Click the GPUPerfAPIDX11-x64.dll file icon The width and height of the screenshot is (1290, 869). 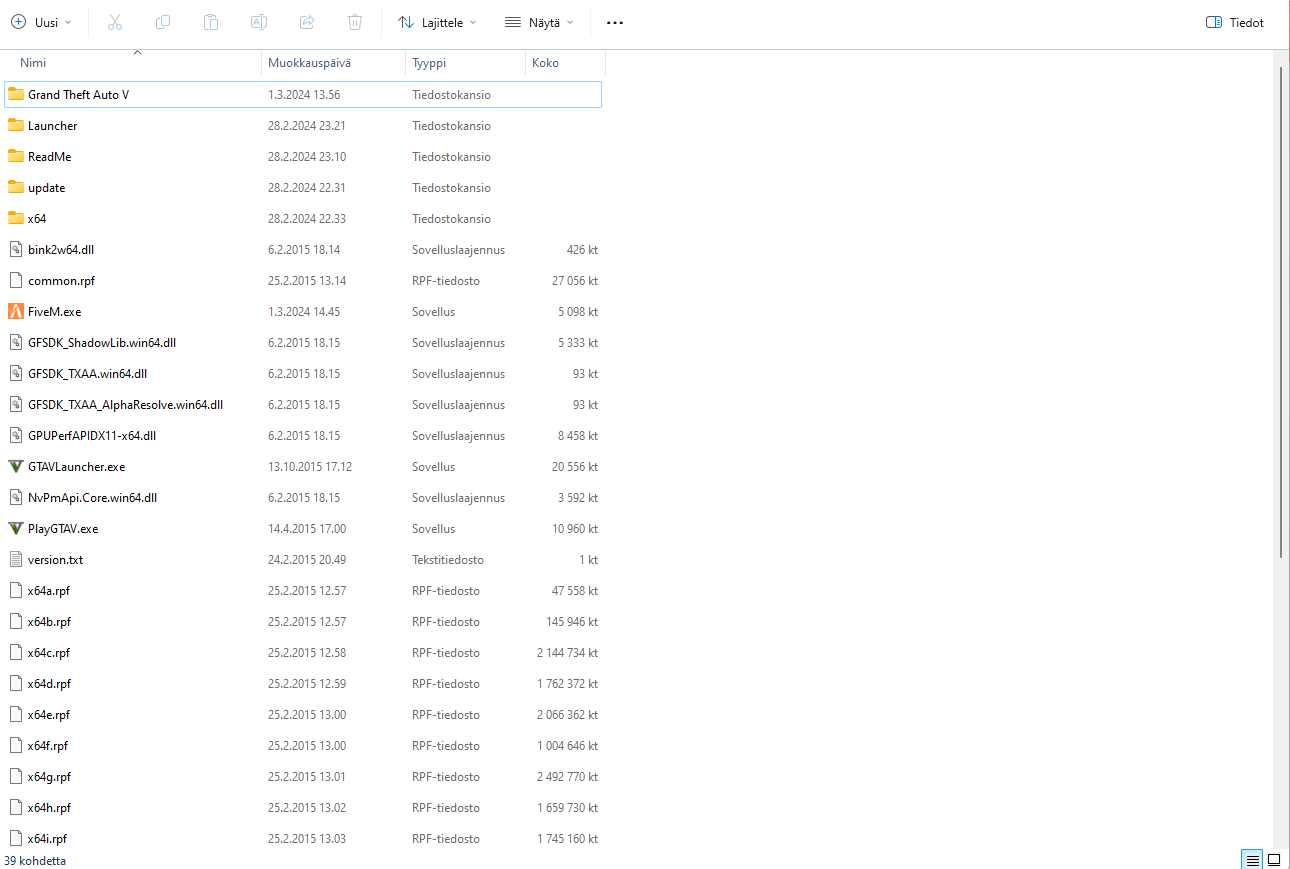pos(15,435)
